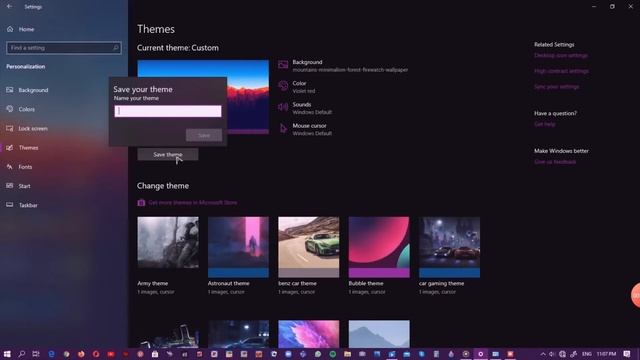Focus the Find a setting search box
Viewport: 640px width, 360px height.
64,48
